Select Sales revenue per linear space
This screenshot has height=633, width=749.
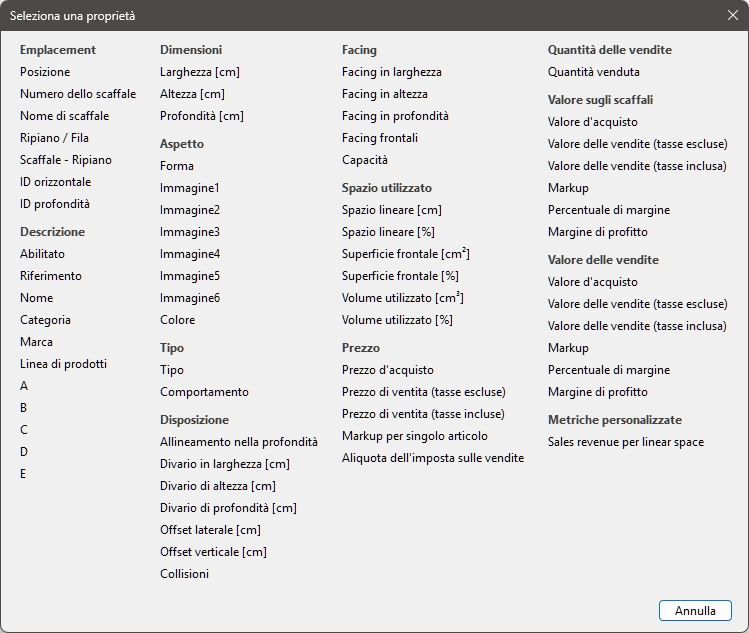point(625,442)
